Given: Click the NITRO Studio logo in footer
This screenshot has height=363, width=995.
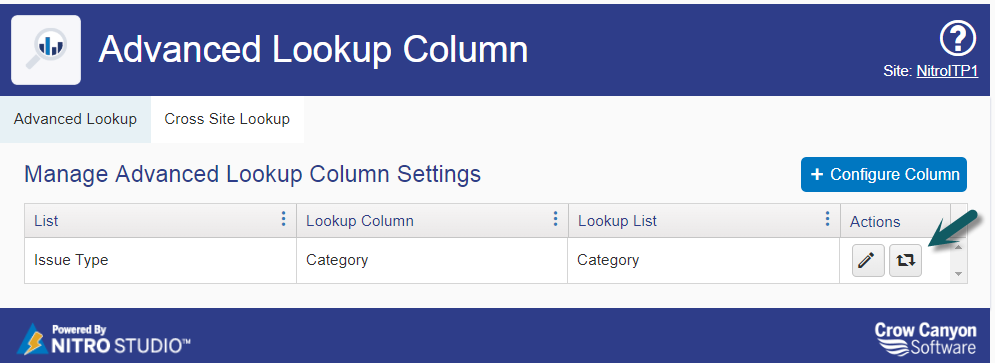Looking at the screenshot, I should 103,339.
